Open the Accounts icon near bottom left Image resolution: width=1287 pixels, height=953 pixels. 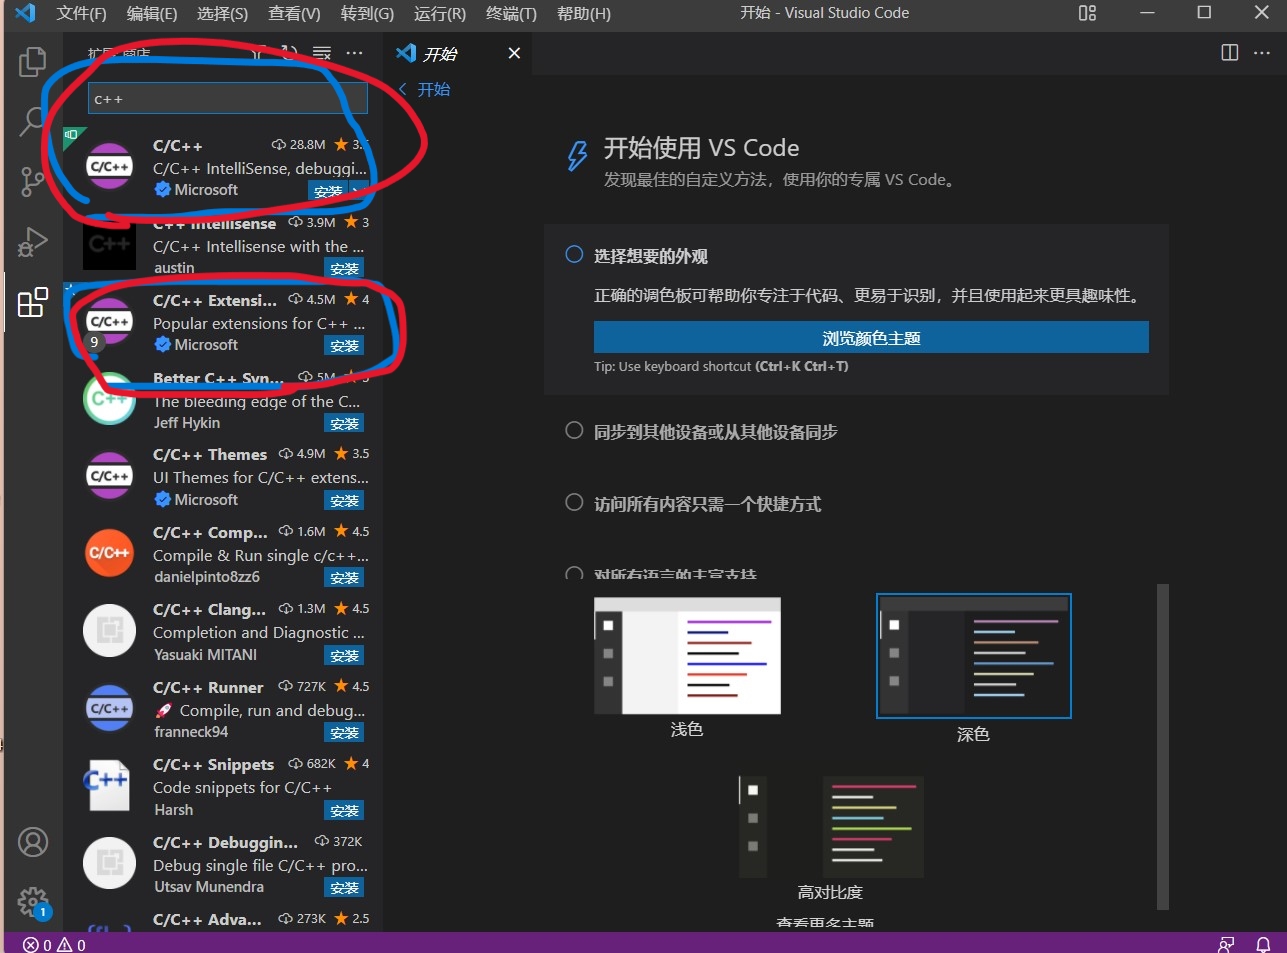point(32,842)
